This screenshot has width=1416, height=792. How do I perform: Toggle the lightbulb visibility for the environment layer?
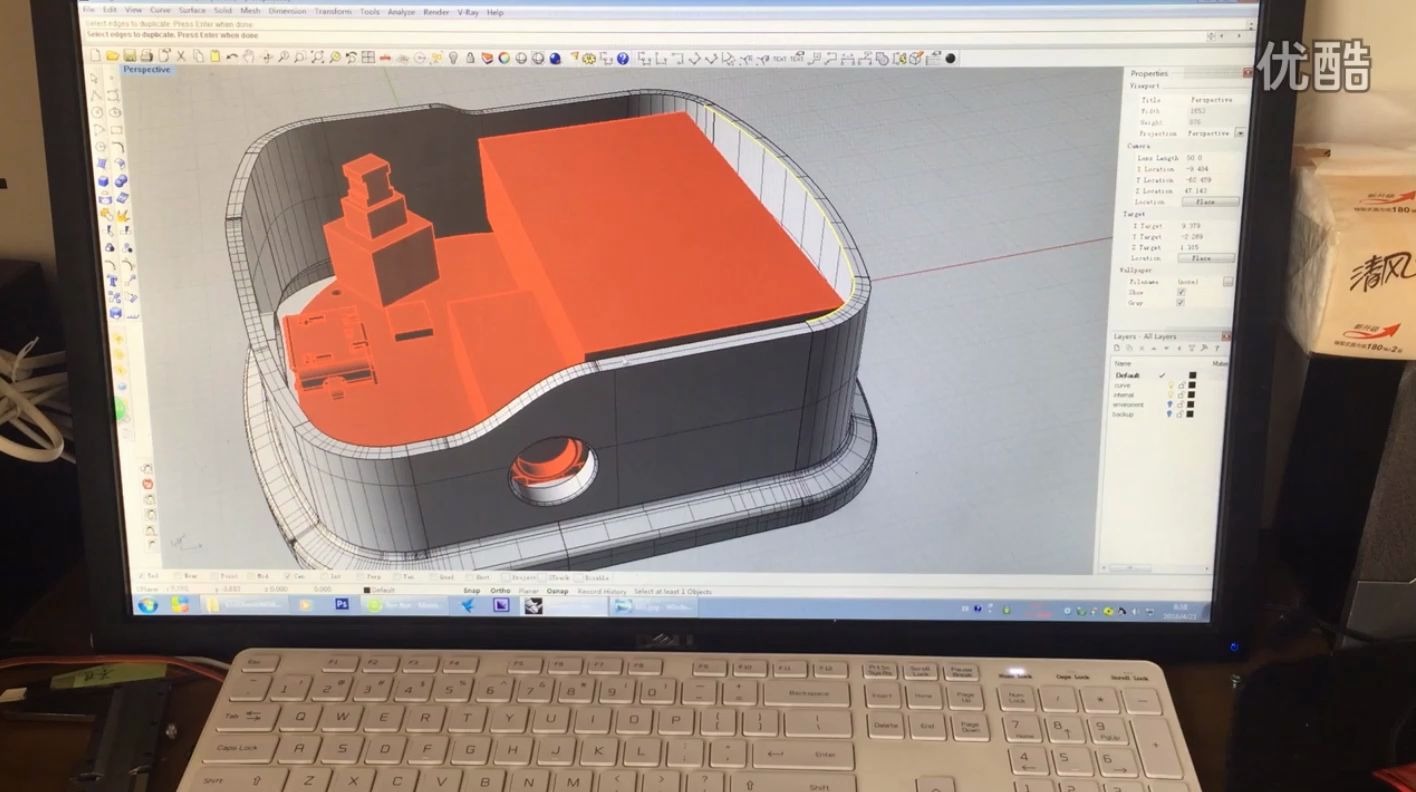click(x=1170, y=404)
